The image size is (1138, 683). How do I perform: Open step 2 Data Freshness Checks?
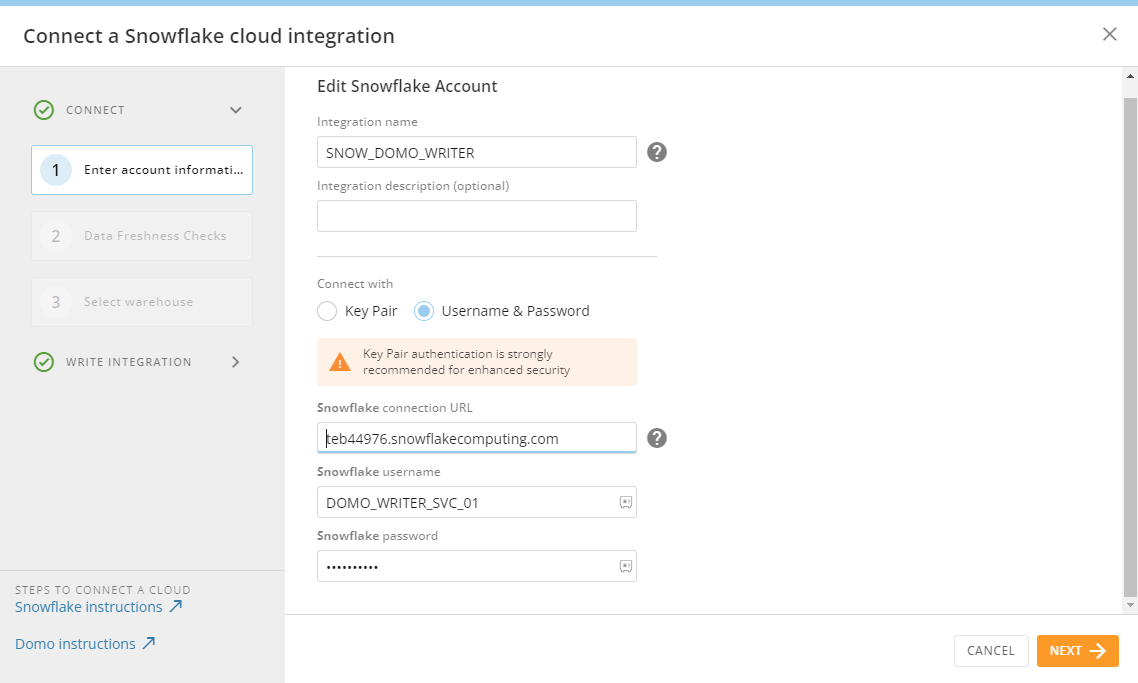(x=142, y=236)
